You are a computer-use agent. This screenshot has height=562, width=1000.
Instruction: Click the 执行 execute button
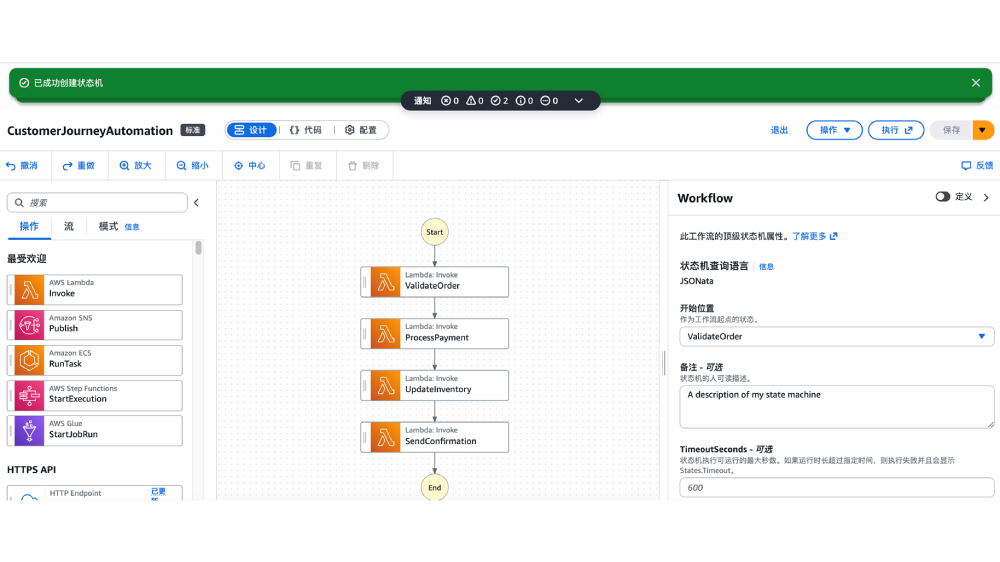896,130
